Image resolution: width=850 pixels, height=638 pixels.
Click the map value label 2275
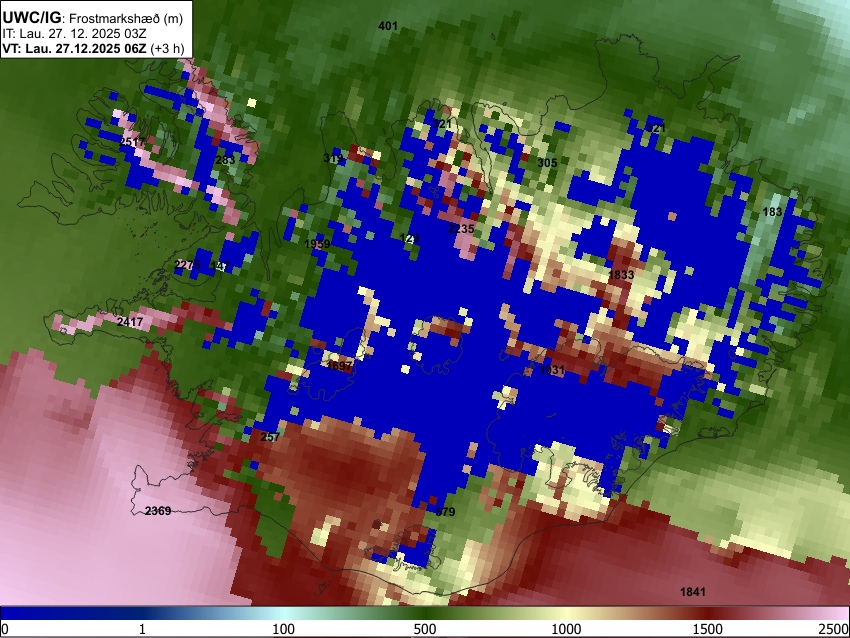[x=188, y=265]
